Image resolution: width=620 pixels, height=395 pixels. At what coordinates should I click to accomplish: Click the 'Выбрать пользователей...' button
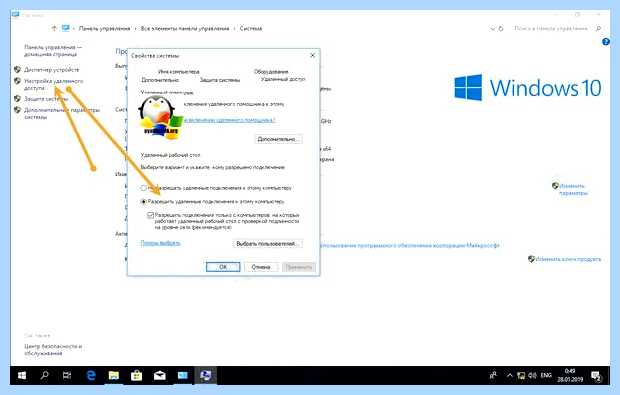point(267,244)
